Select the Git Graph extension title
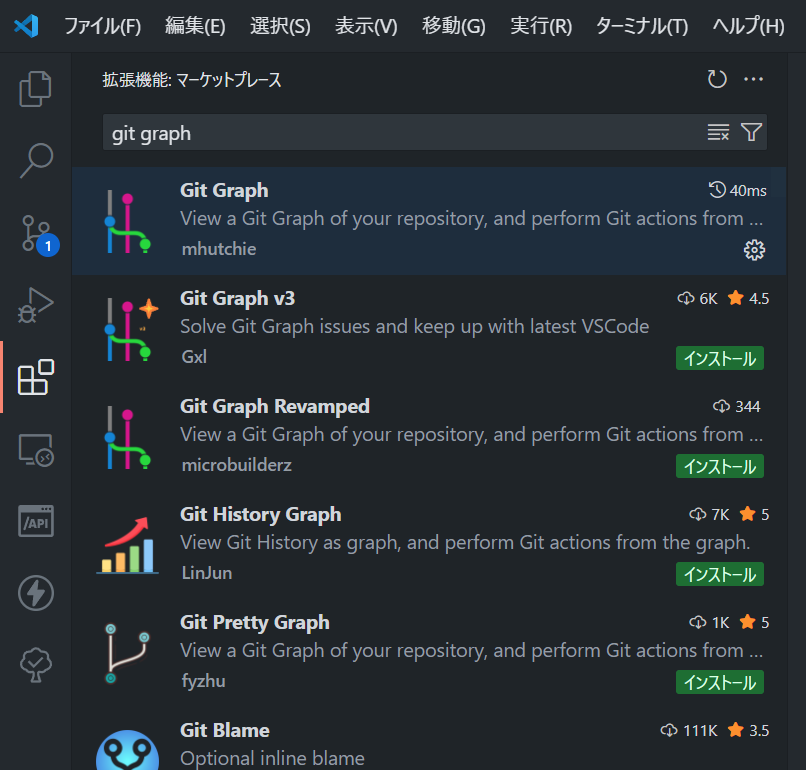This screenshot has height=770, width=806. pos(224,190)
